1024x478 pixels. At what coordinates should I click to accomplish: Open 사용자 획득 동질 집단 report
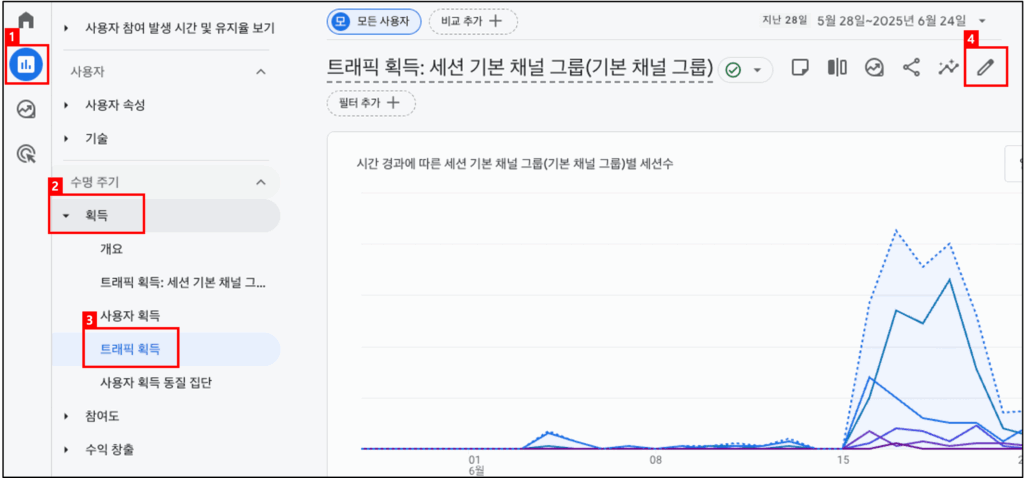pos(155,383)
